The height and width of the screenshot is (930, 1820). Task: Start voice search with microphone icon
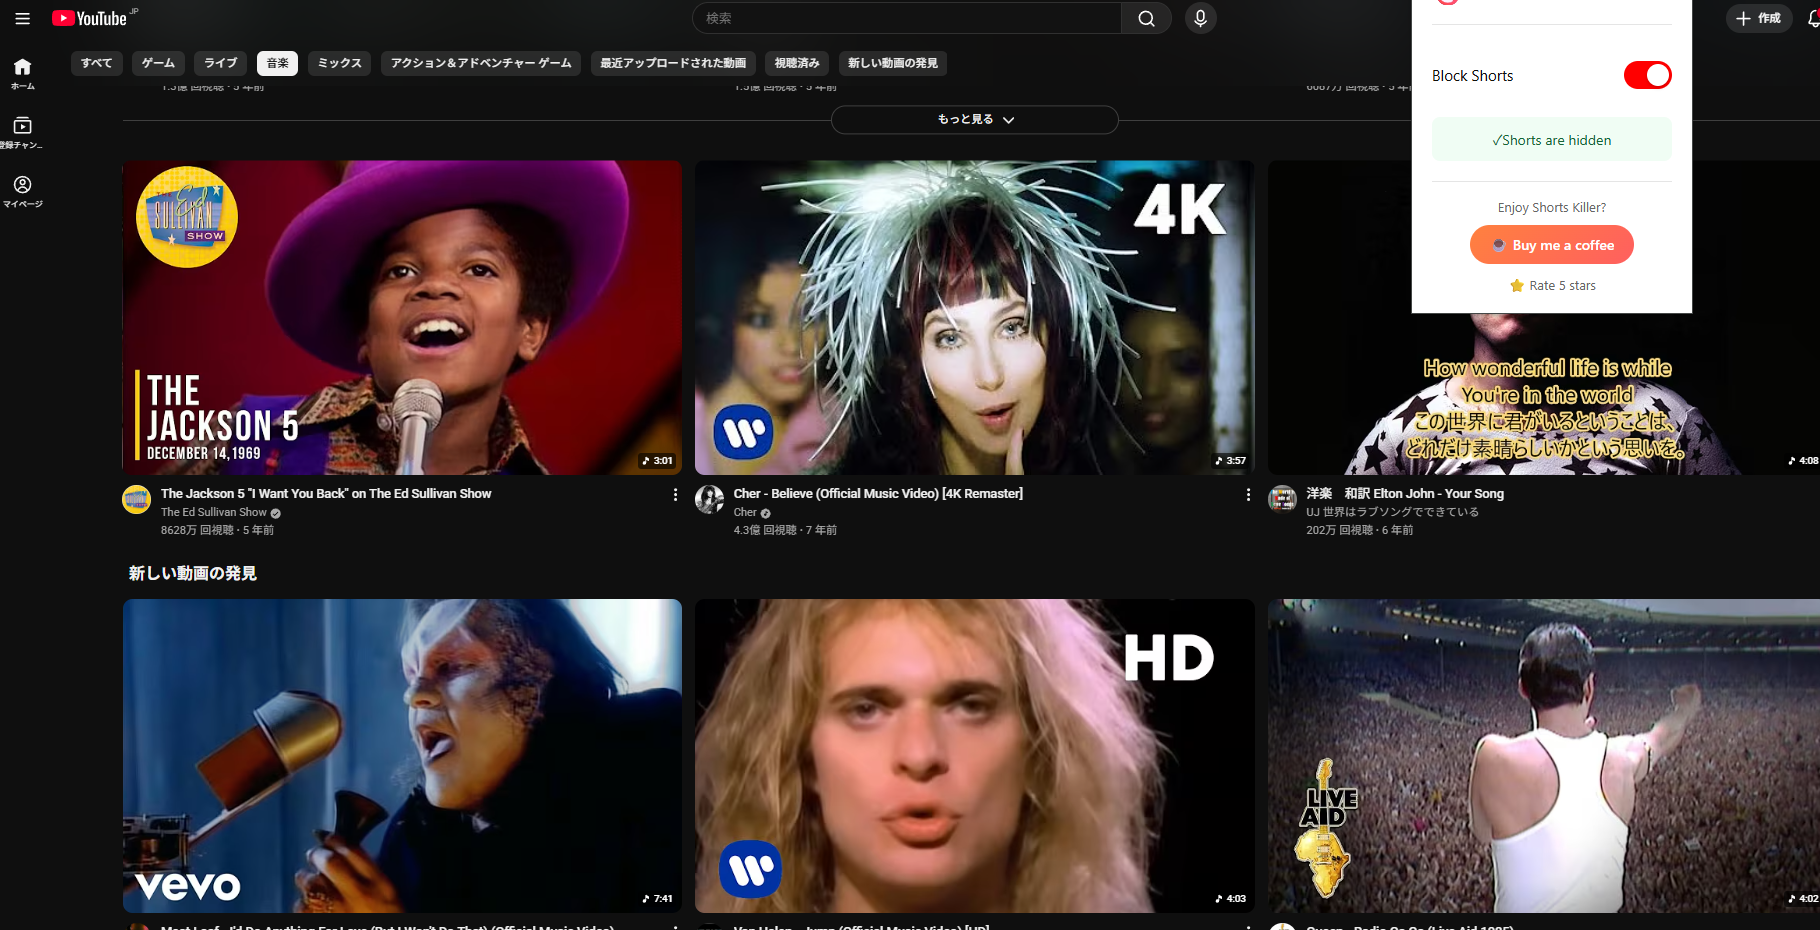1200,18
